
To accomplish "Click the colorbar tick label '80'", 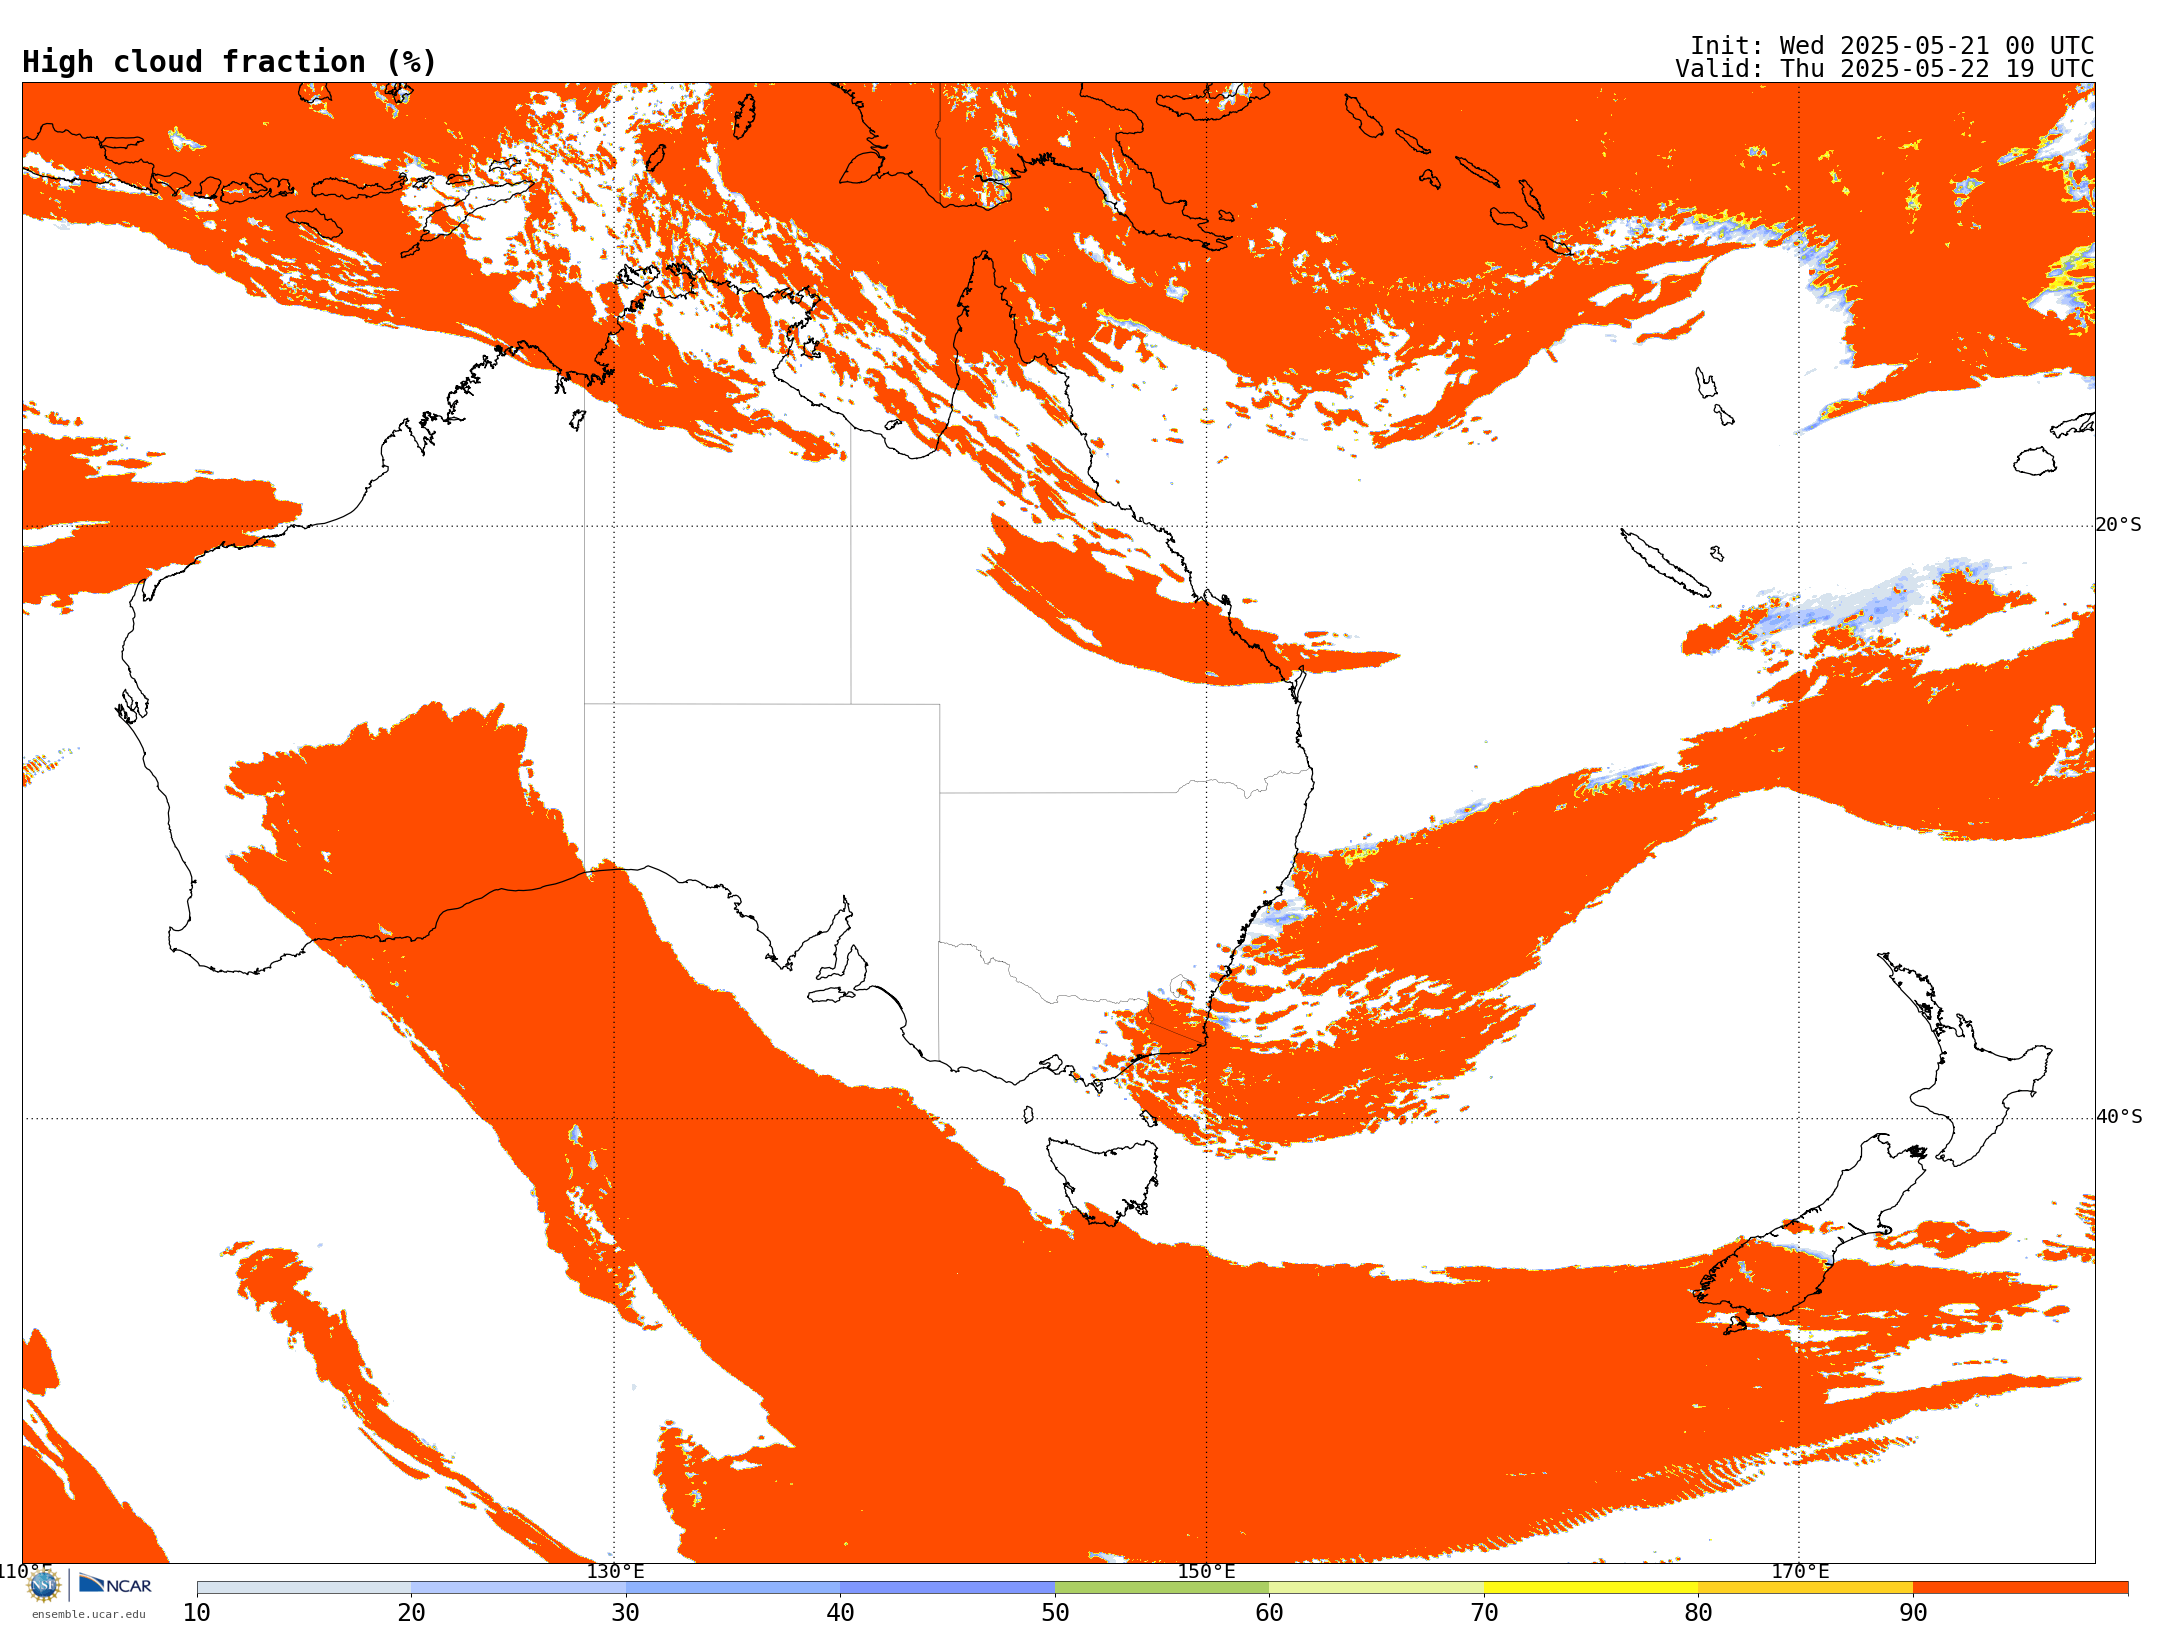I will click(1698, 1612).
